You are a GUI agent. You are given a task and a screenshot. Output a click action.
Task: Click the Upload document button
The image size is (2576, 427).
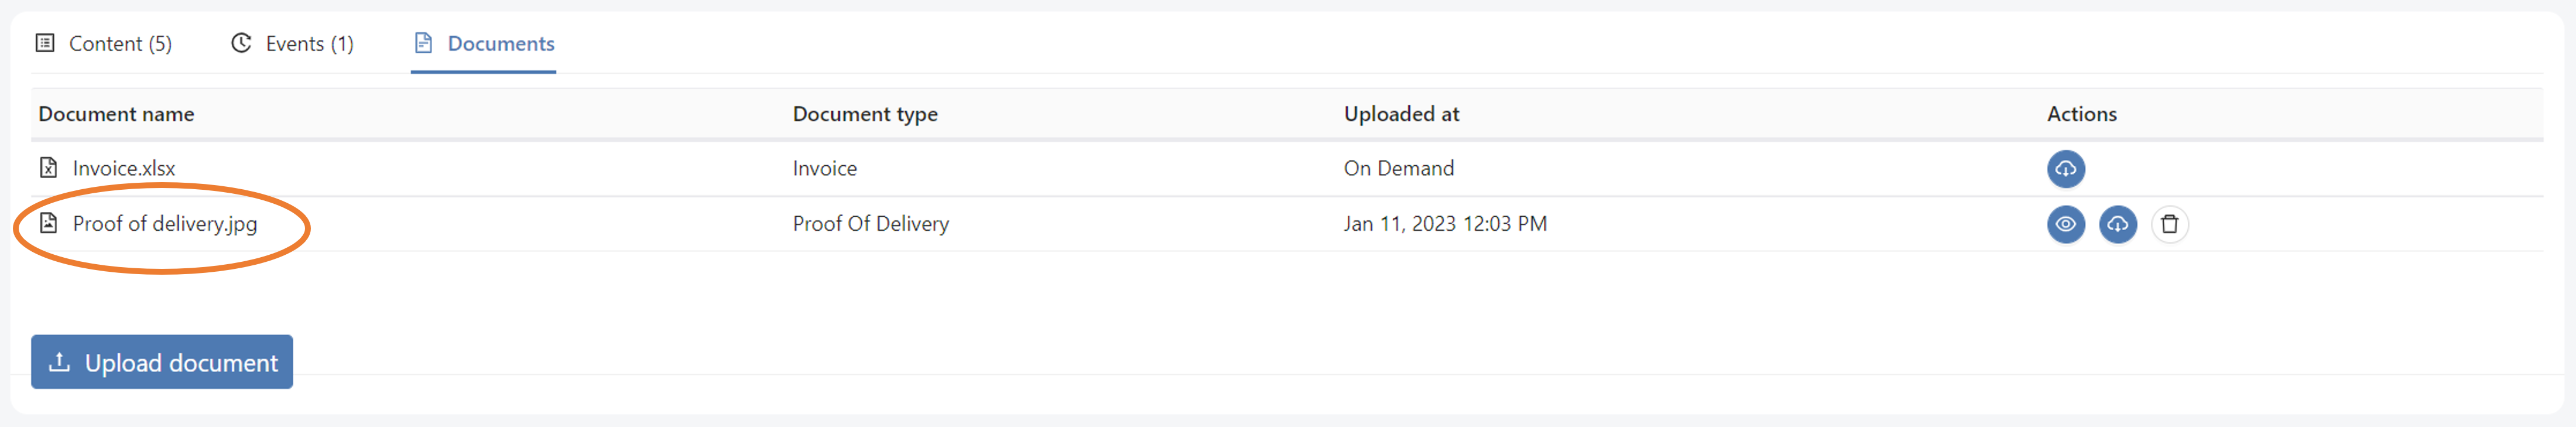point(161,362)
